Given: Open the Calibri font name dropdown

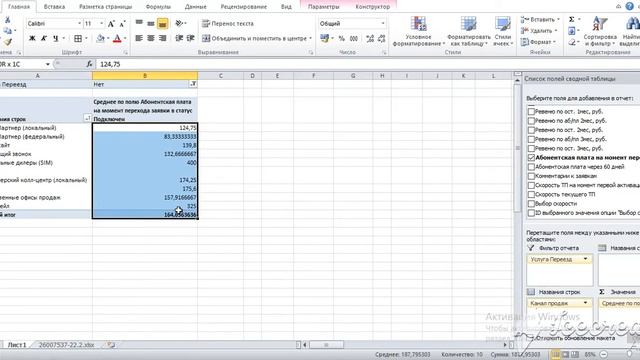Looking at the screenshot, I should tap(79, 24).
